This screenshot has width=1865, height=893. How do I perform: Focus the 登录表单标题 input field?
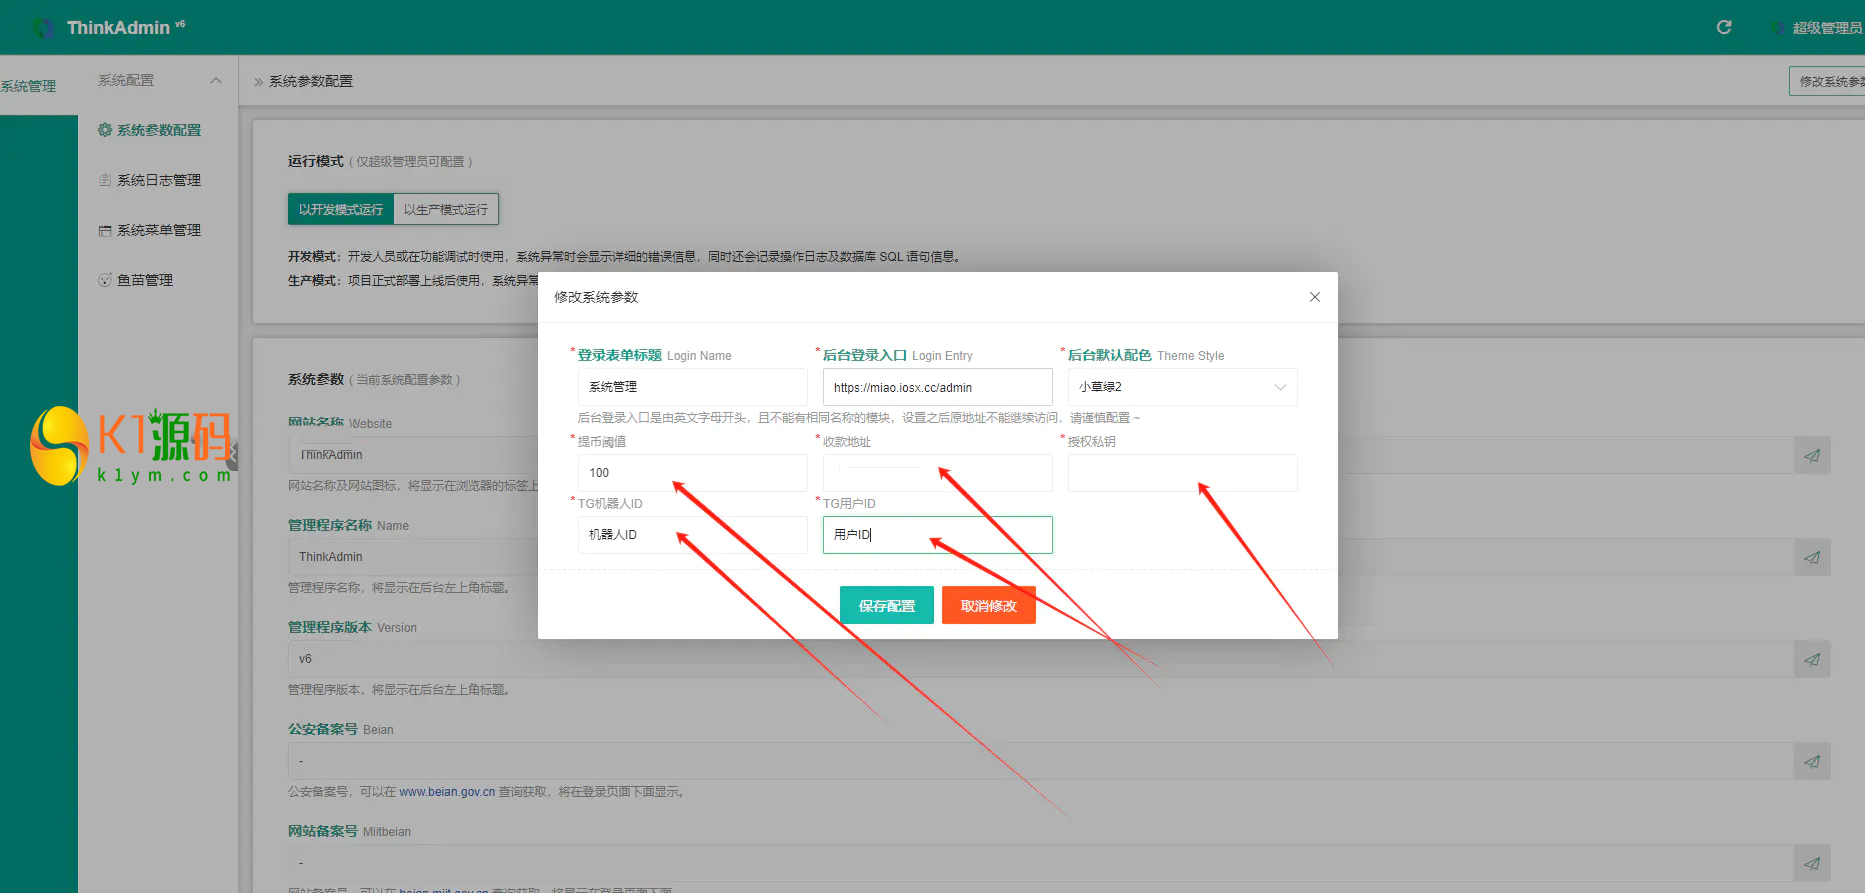(693, 387)
